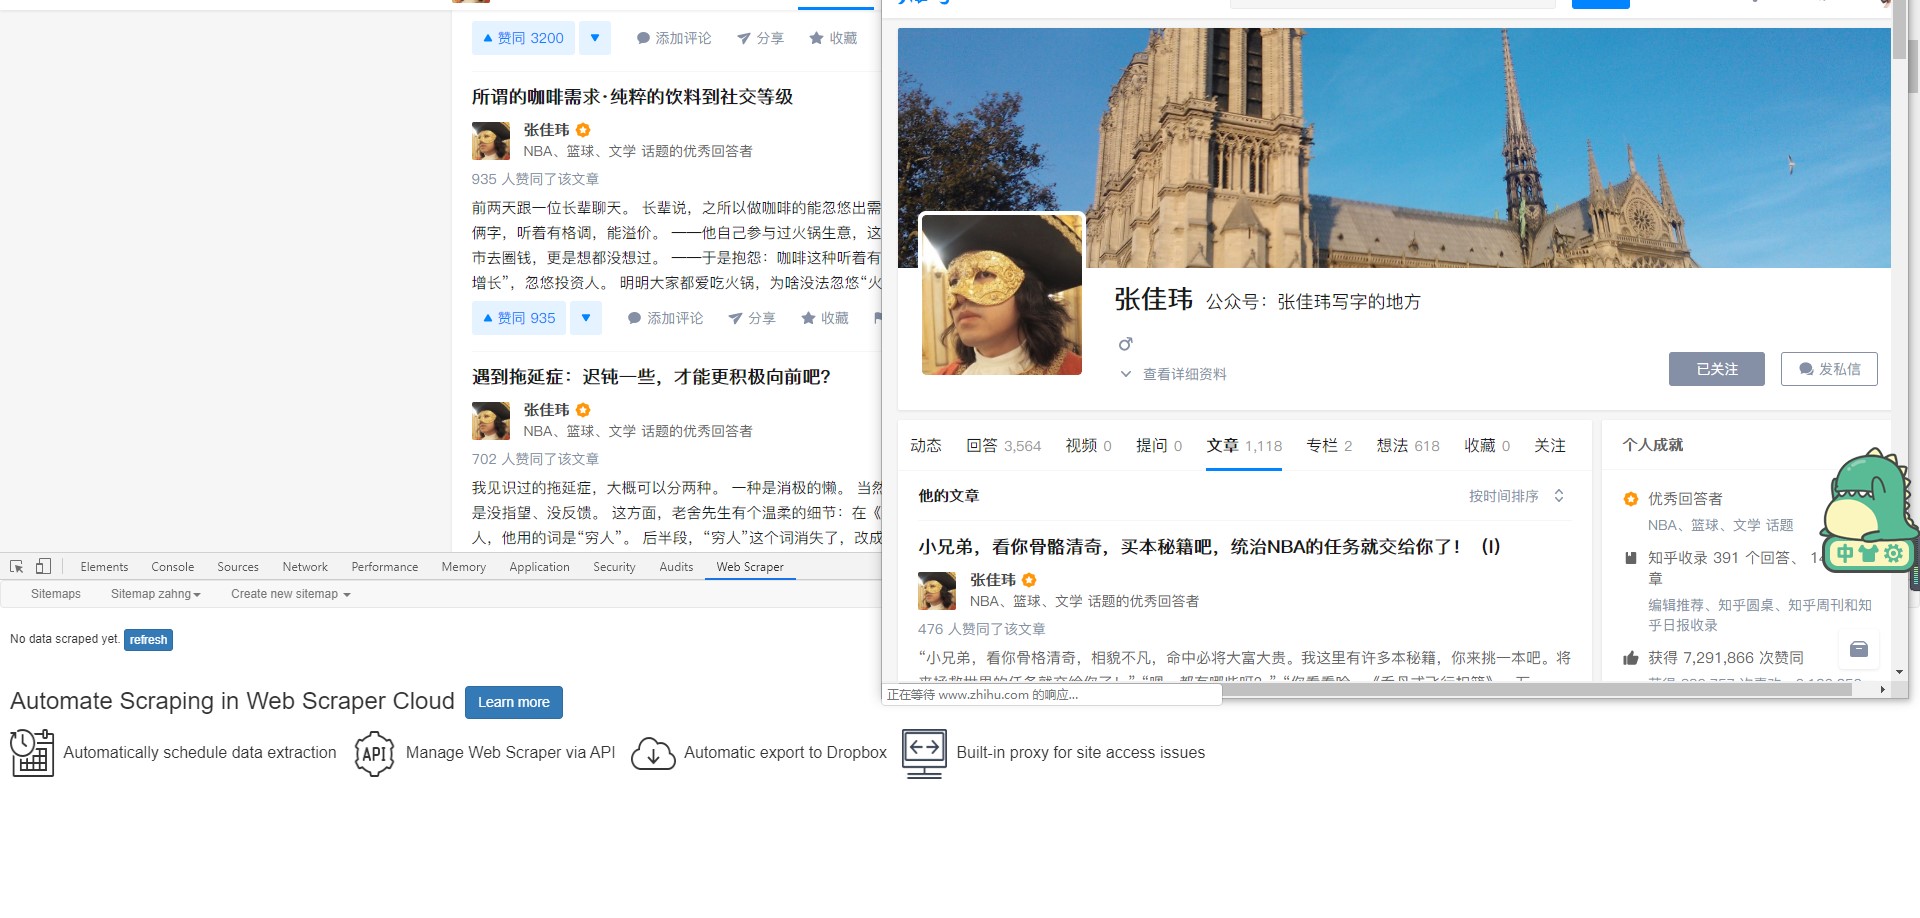The height and width of the screenshot is (918, 1920).
Task: Click 分享 in the 赞同 935 row
Action: tap(752, 318)
